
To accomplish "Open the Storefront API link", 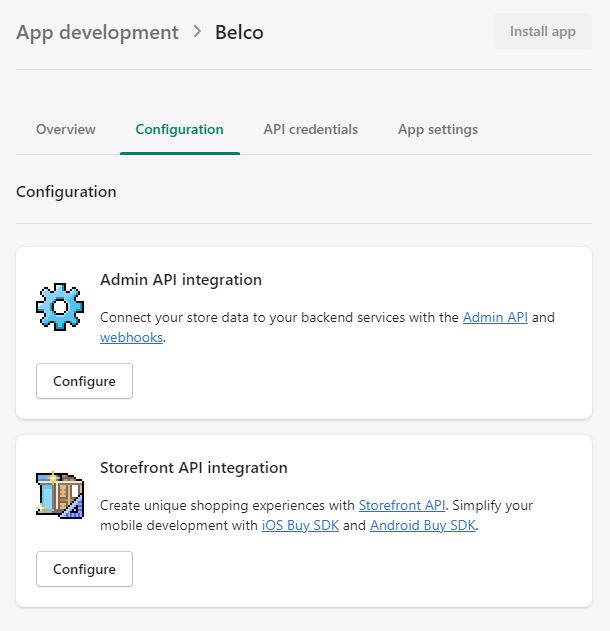I will point(402,505).
